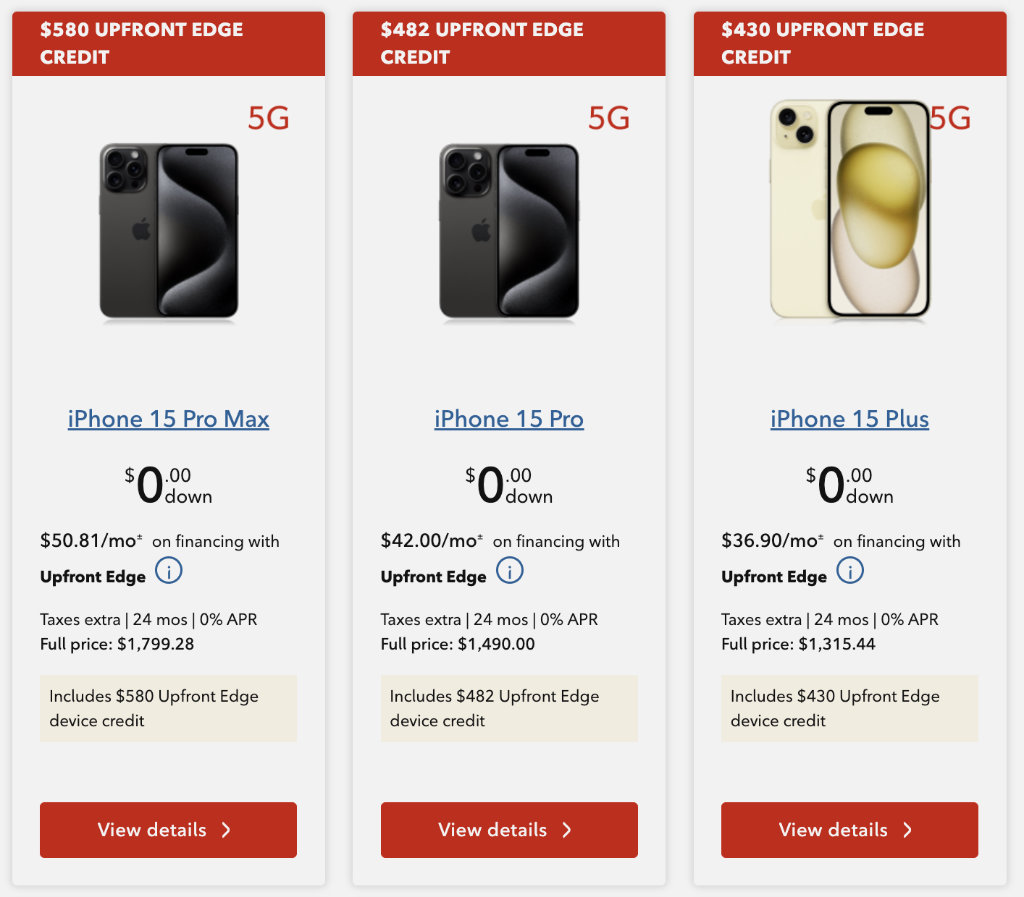Open the iPhone 15 Plus product link
The width and height of the screenshot is (1024, 897).
coord(849,419)
